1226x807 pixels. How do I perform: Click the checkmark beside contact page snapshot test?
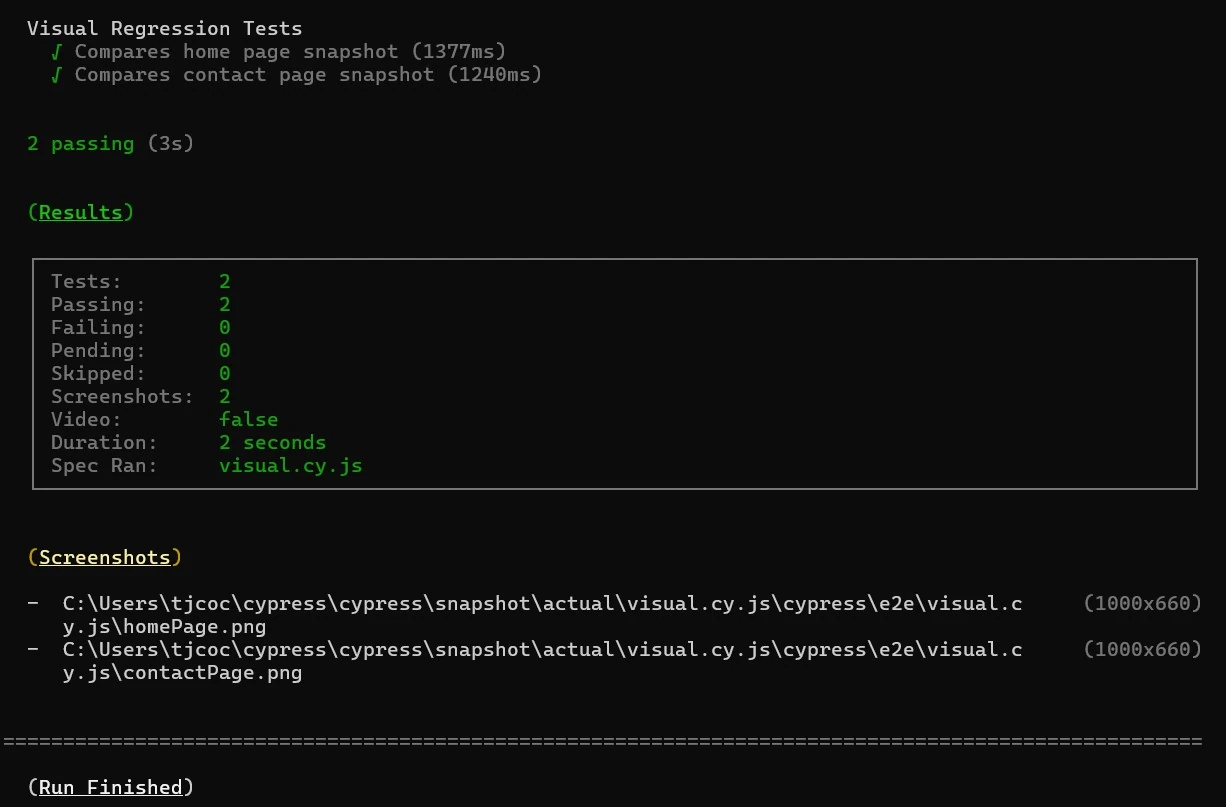click(57, 74)
